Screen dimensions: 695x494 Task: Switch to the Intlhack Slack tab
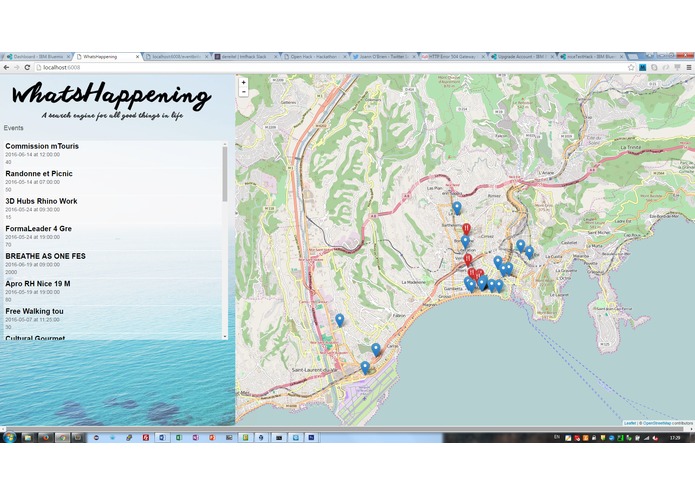pos(244,57)
